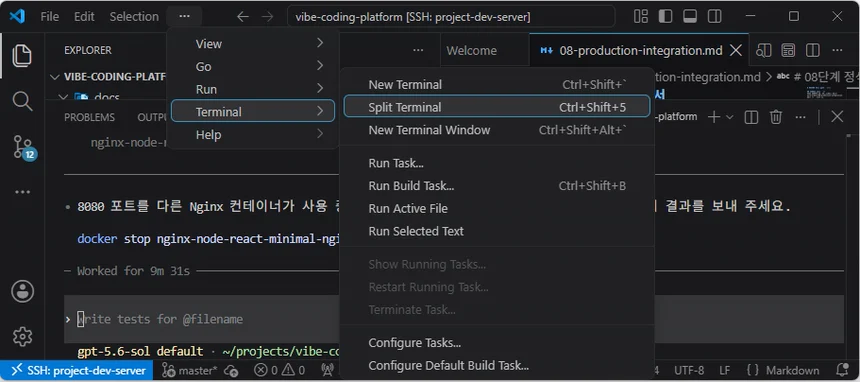The width and height of the screenshot is (860, 382).
Task: Open the terminal launch profile dropdown arrow
Action: 729,117
